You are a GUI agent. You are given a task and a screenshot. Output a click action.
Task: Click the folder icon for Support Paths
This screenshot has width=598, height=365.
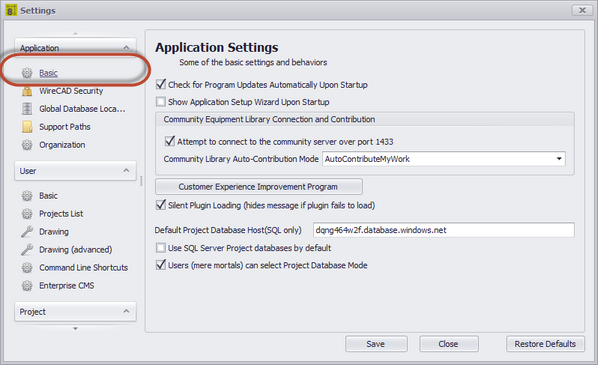tap(27, 127)
